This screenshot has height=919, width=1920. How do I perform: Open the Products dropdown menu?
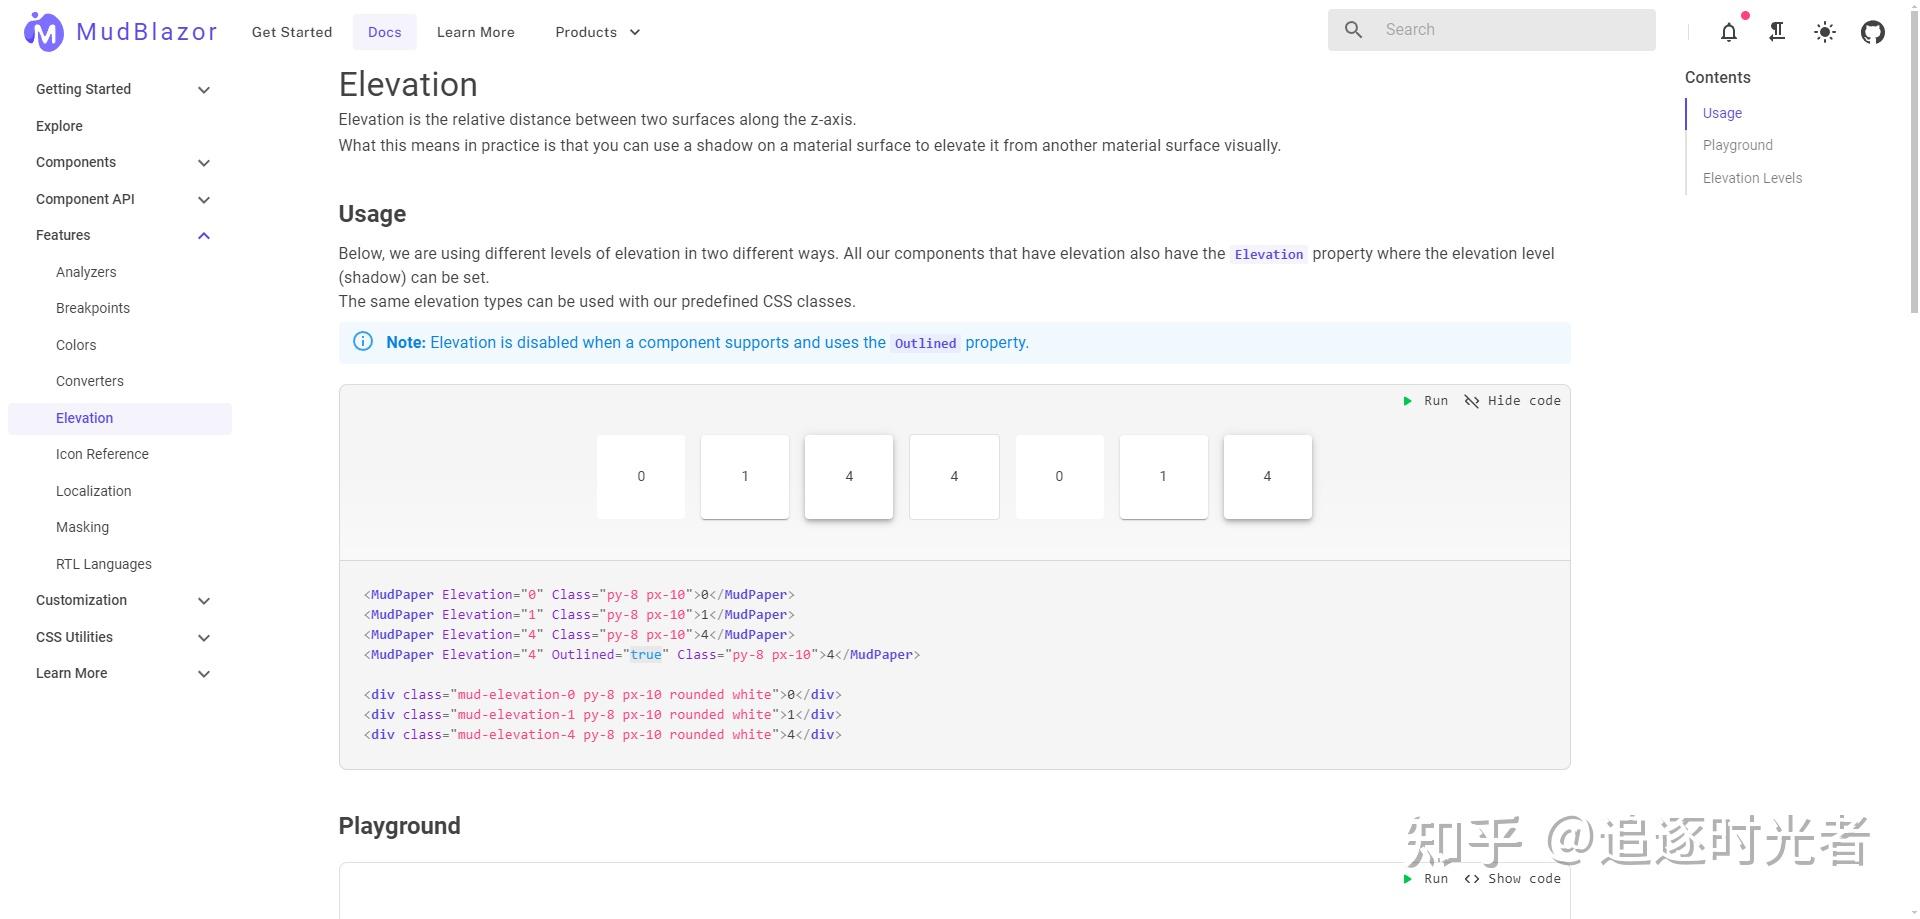click(597, 32)
